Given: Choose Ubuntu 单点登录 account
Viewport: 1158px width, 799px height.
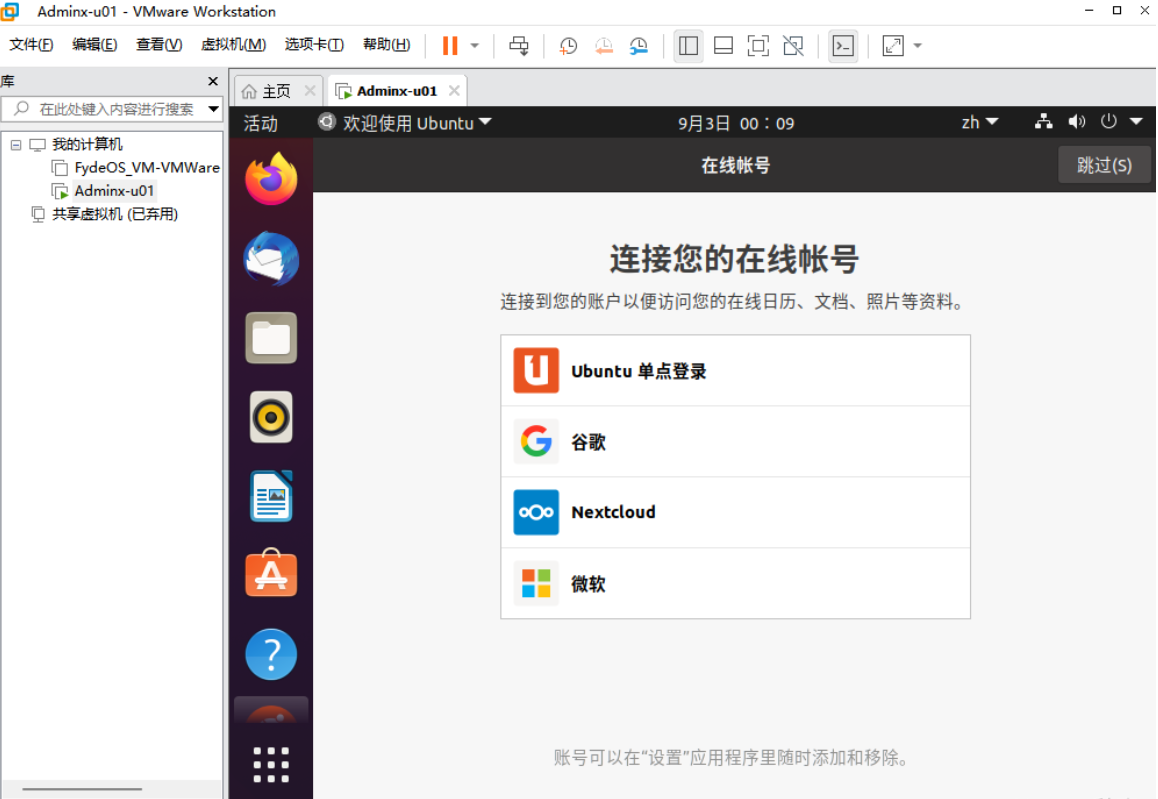Looking at the screenshot, I should click(x=736, y=371).
